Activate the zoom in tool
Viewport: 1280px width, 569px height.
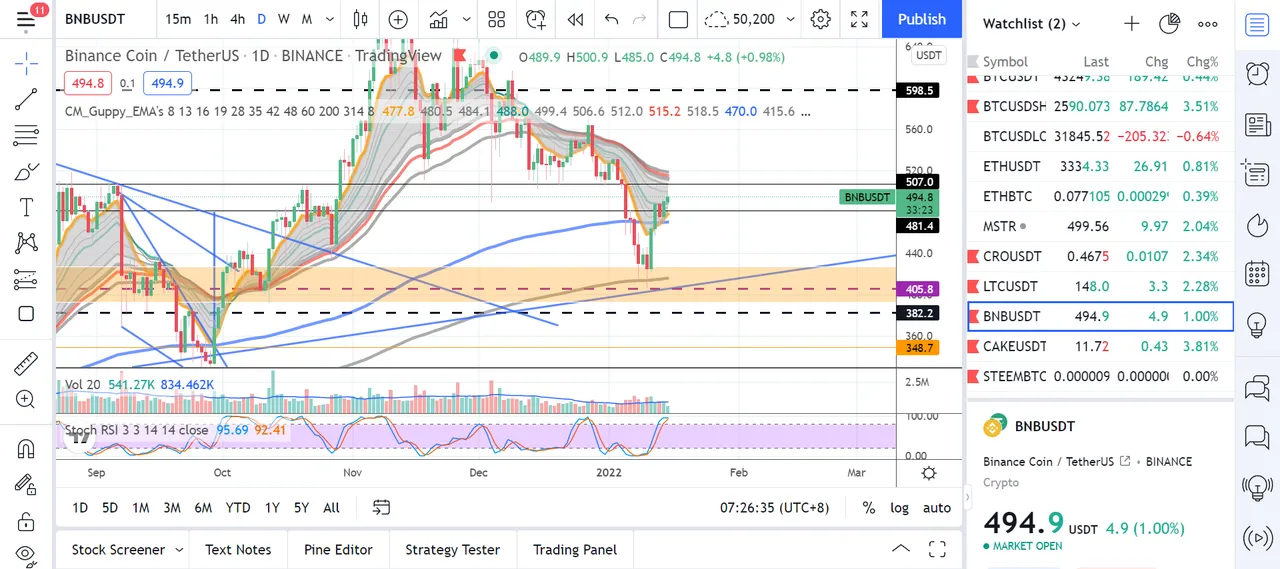[26, 399]
